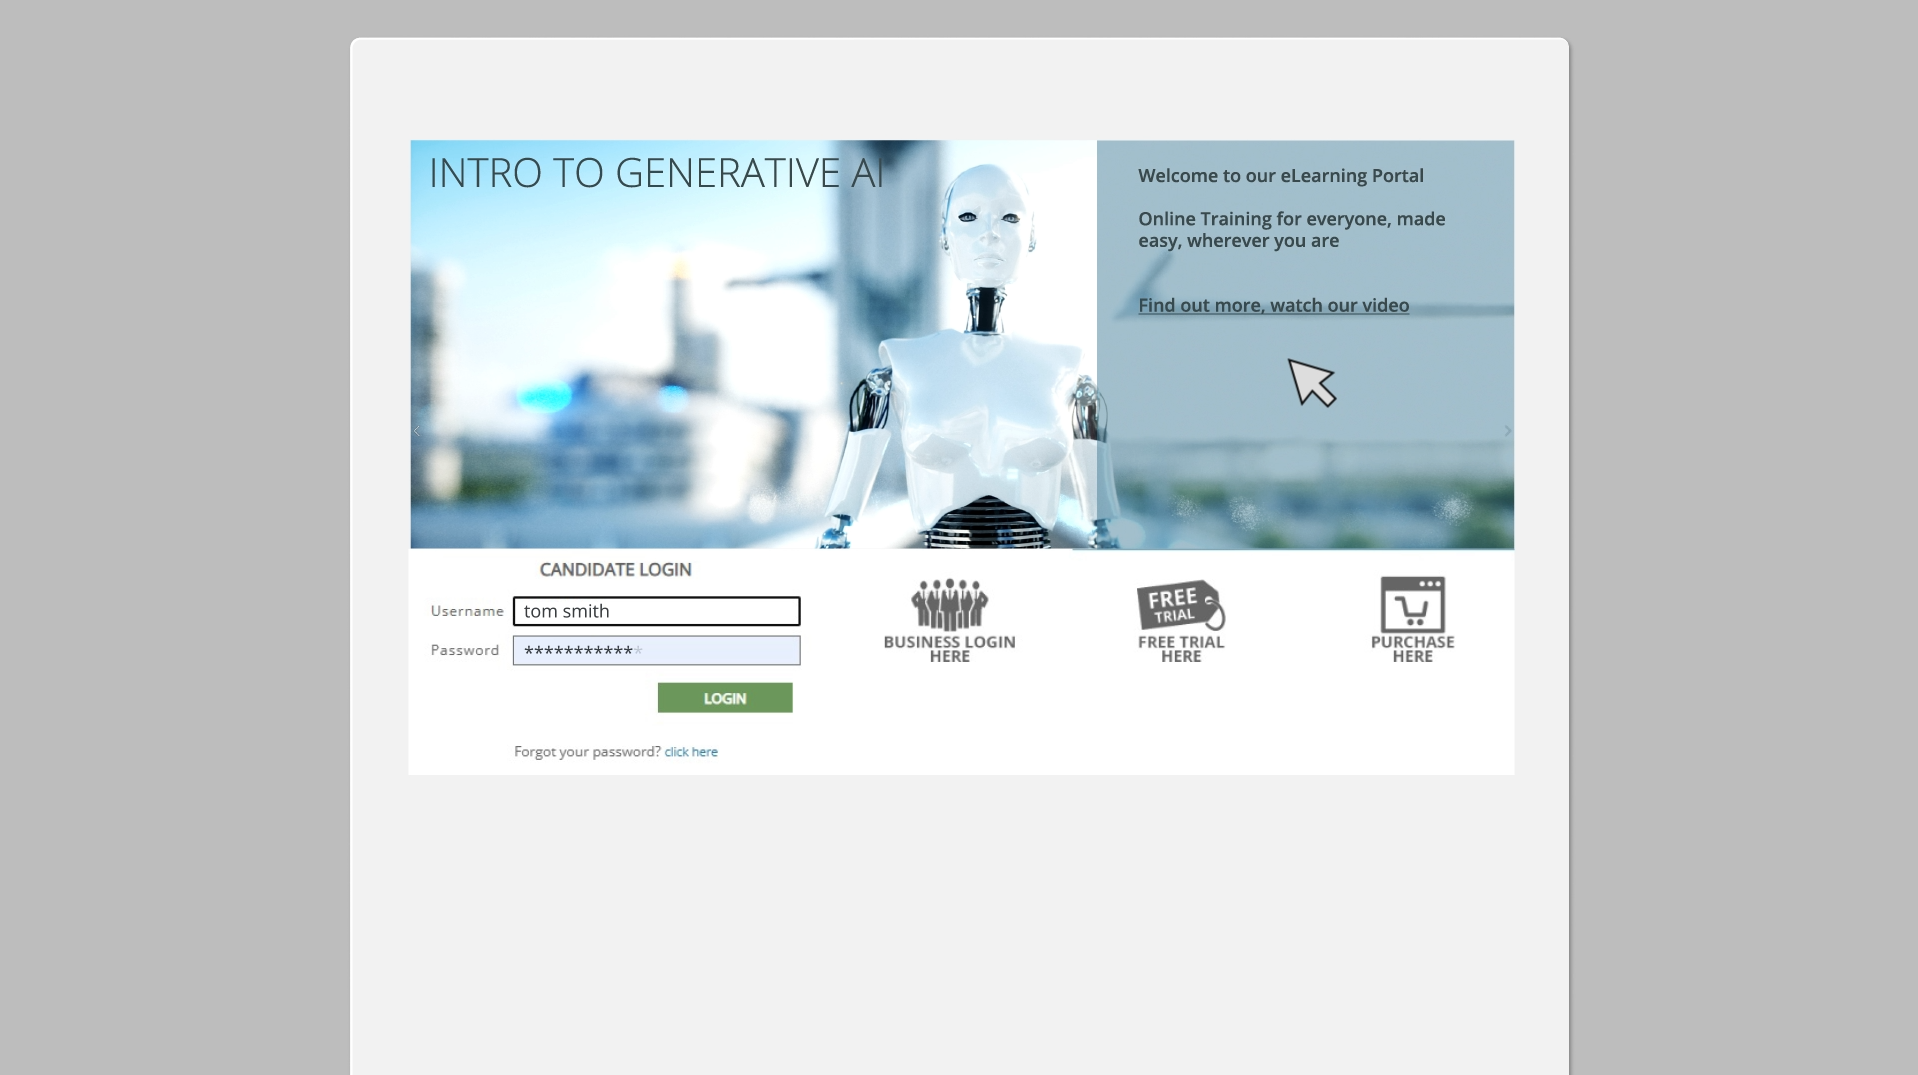Open the forgot password 'click here' link
This screenshot has width=1918, height=1075.
click(x=691, y=752)
